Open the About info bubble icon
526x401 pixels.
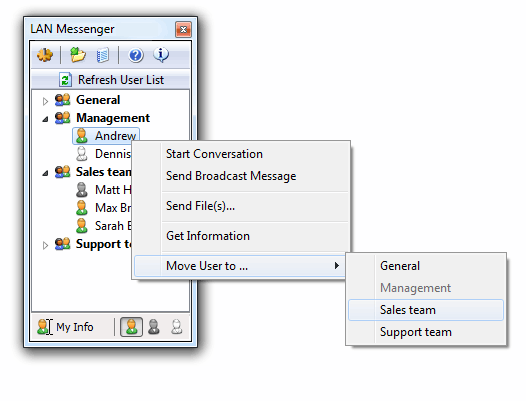161,55
